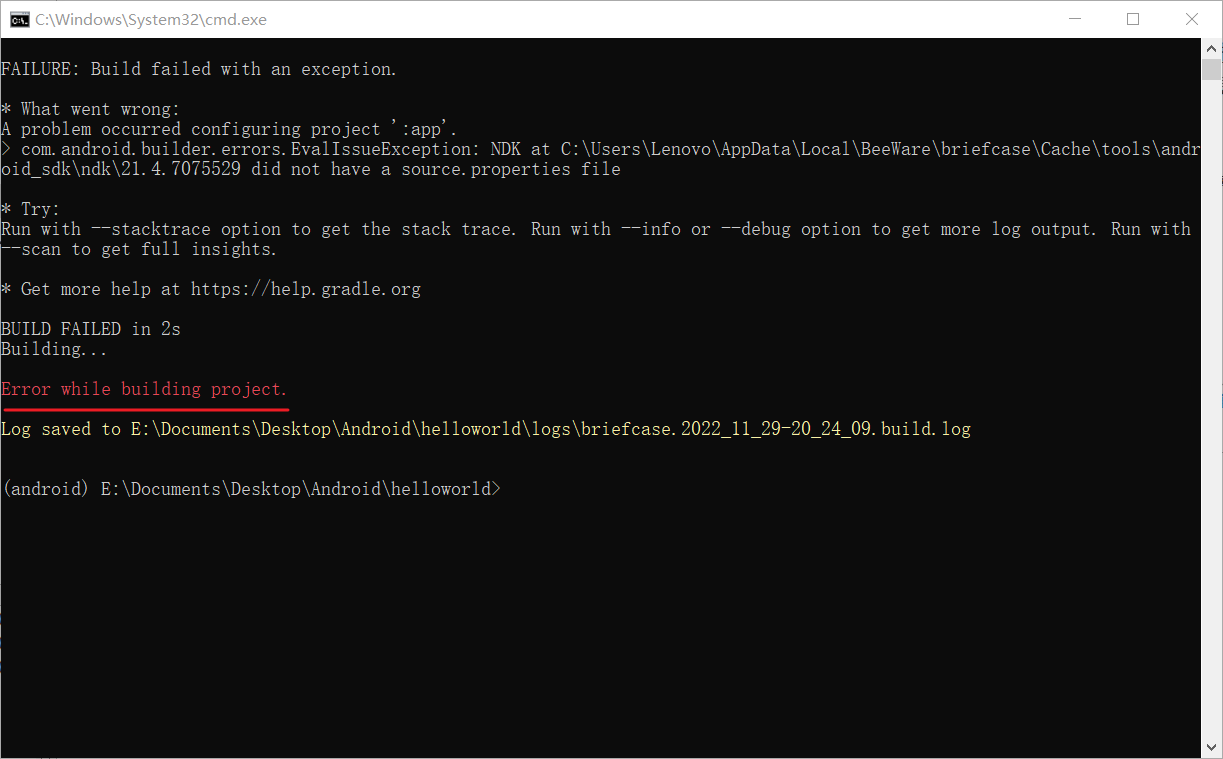Click the scrollbar up arrow

click(1211, 47)
